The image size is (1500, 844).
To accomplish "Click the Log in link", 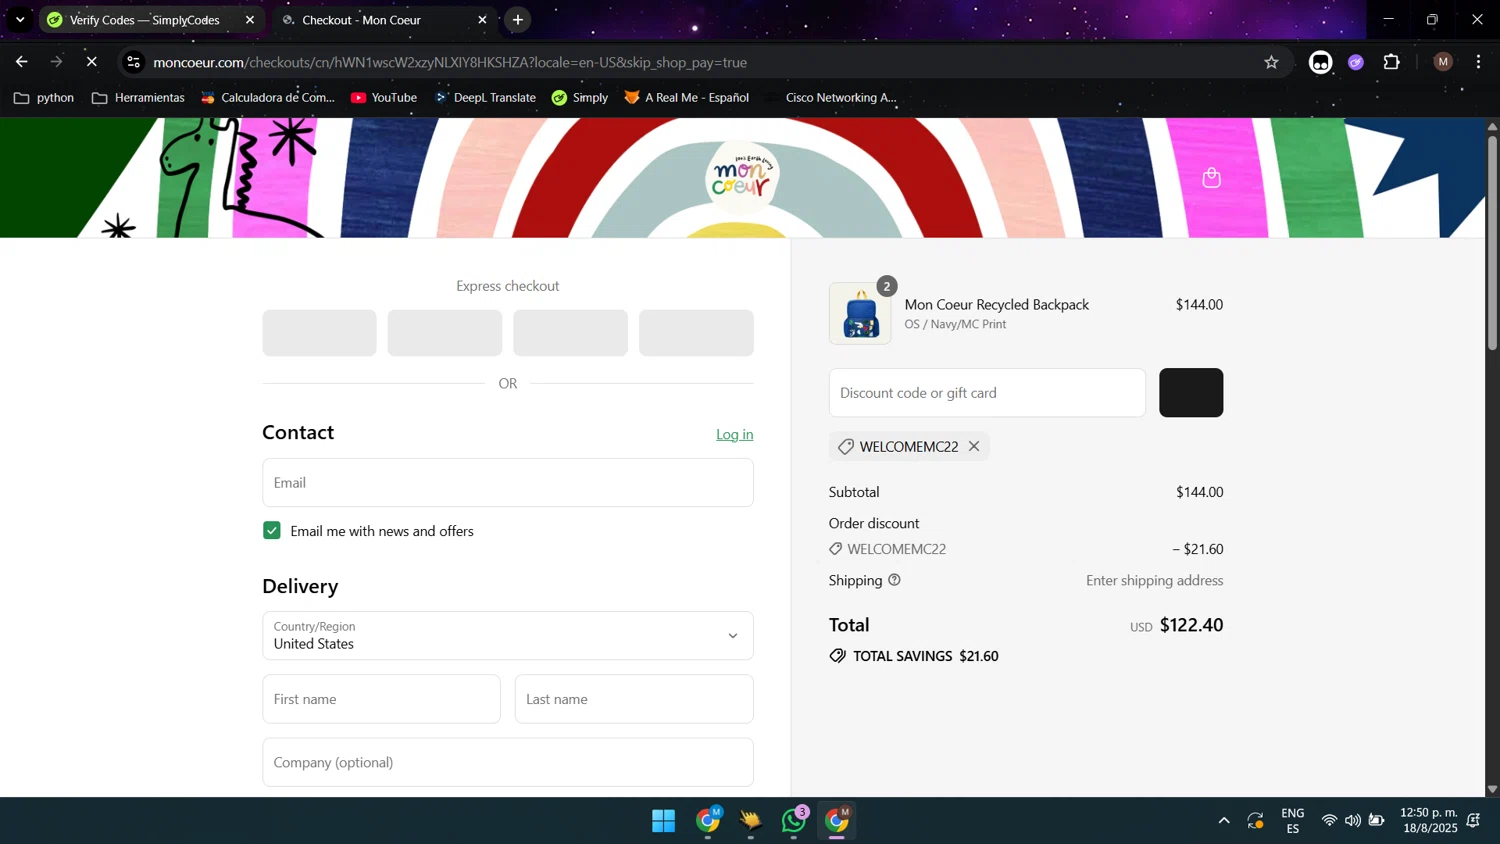I will (734, 434).
